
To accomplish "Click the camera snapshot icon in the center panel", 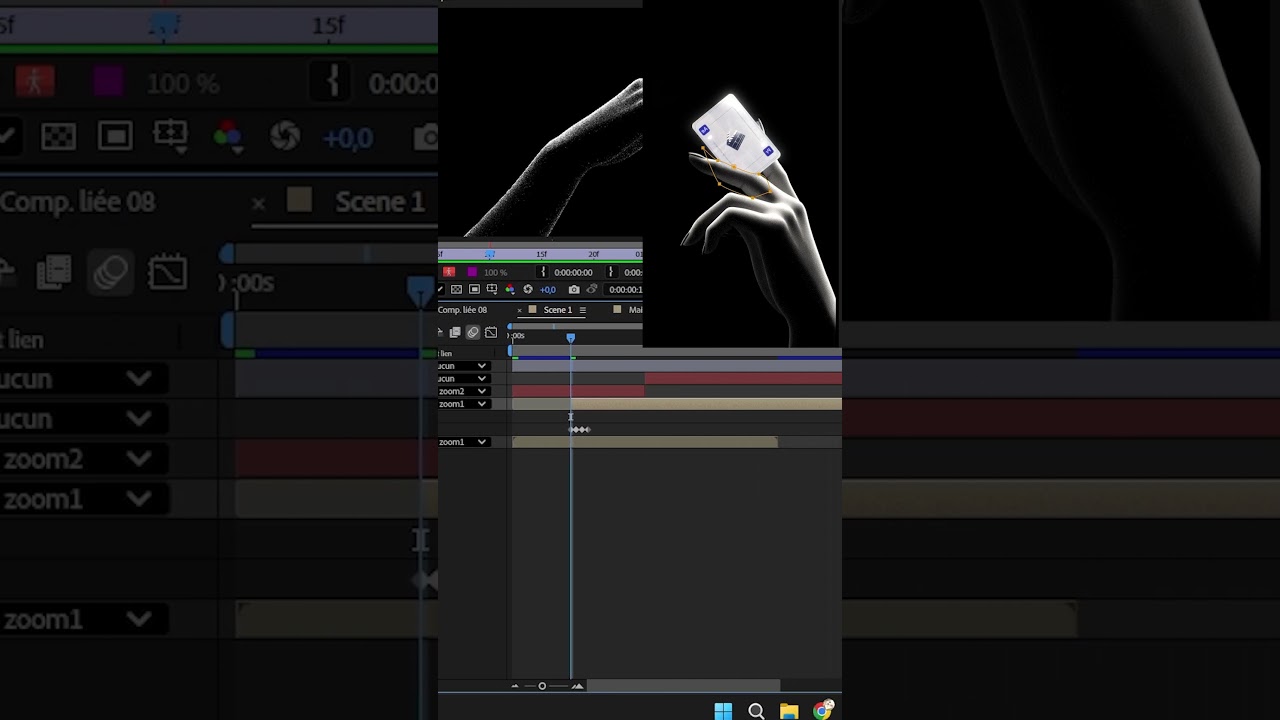I will [x=574, y=290].
